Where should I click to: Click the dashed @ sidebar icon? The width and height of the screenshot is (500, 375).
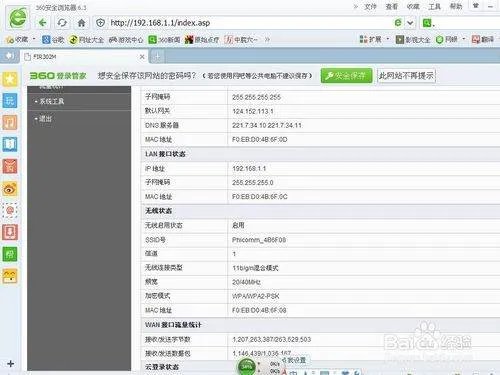(x=10, y=210)
